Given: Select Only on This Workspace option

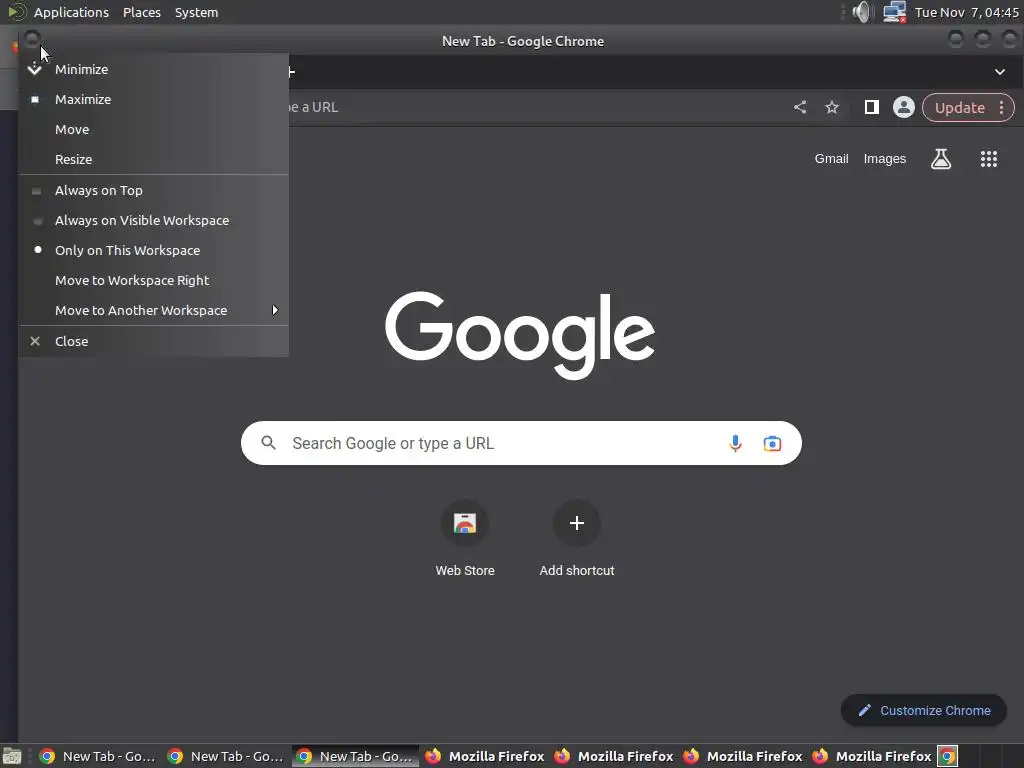Looking at the screenshot, I should [x=153, y=251].
